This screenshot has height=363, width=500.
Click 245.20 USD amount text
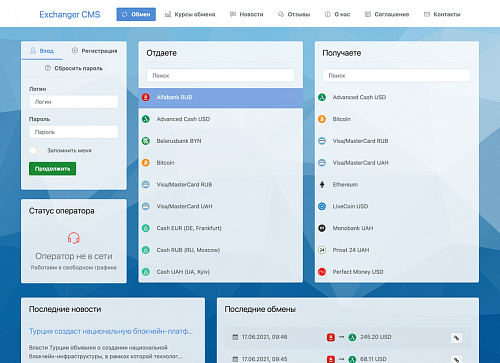pos(376,337)
